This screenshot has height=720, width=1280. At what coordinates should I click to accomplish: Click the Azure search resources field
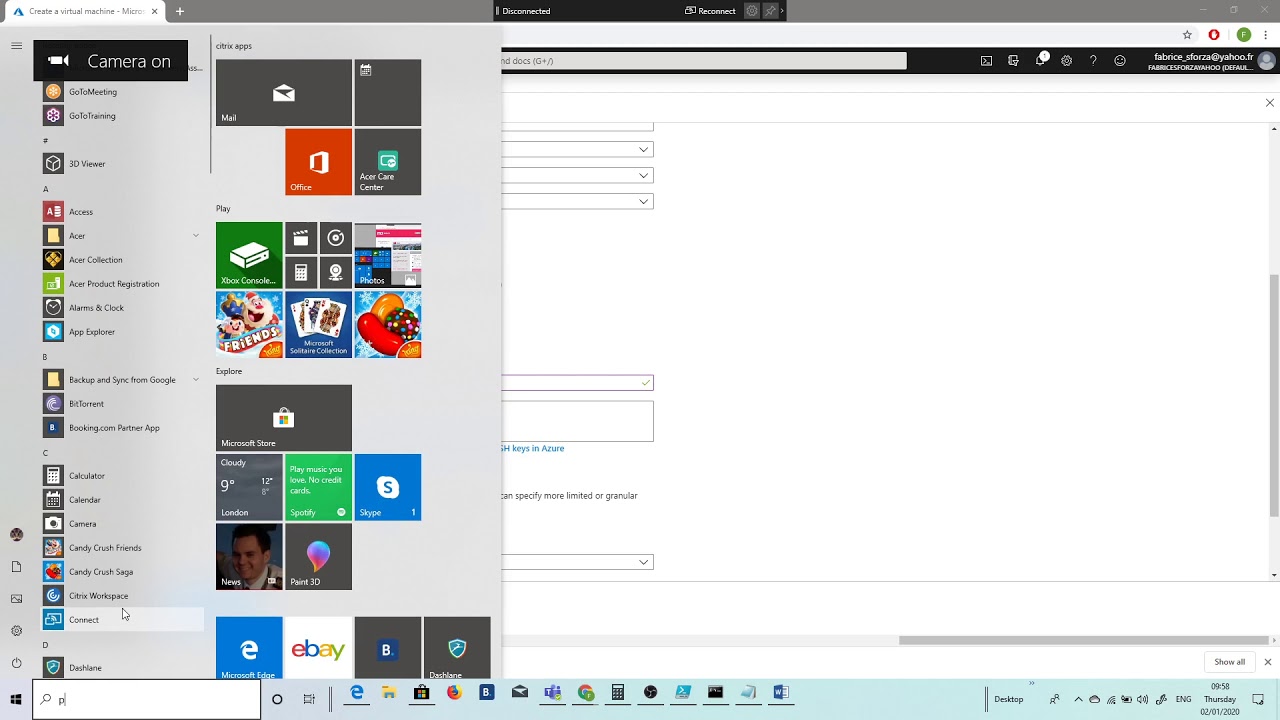point(704,61)
